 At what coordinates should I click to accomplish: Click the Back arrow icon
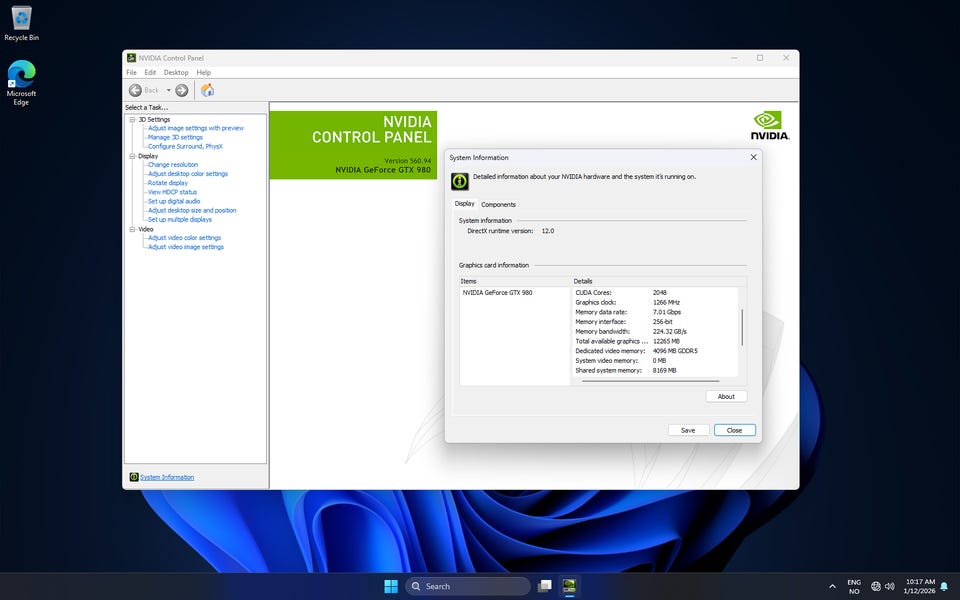(x=135, y=90)
